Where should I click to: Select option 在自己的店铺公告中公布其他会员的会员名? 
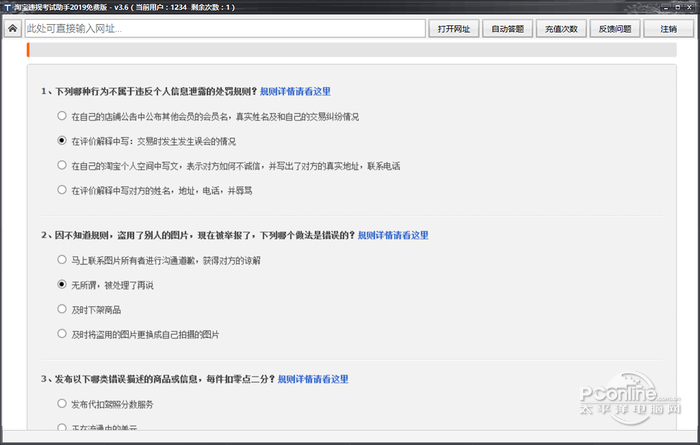pos(62,116)
